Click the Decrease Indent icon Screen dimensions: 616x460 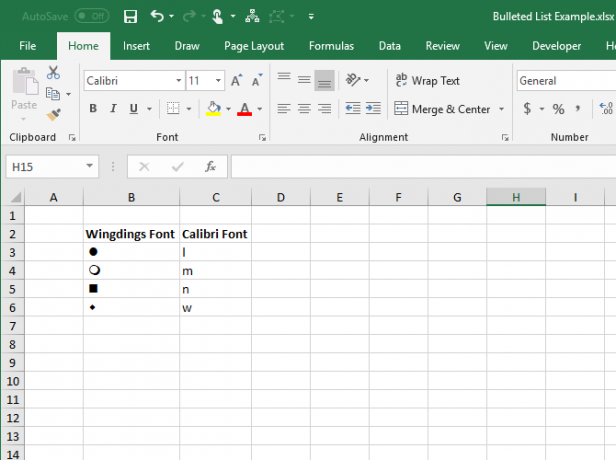coord(353,108)
